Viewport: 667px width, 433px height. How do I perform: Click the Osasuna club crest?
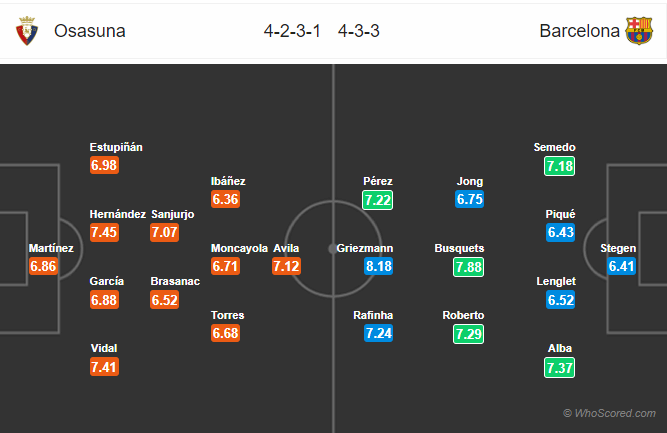(27, 31)
